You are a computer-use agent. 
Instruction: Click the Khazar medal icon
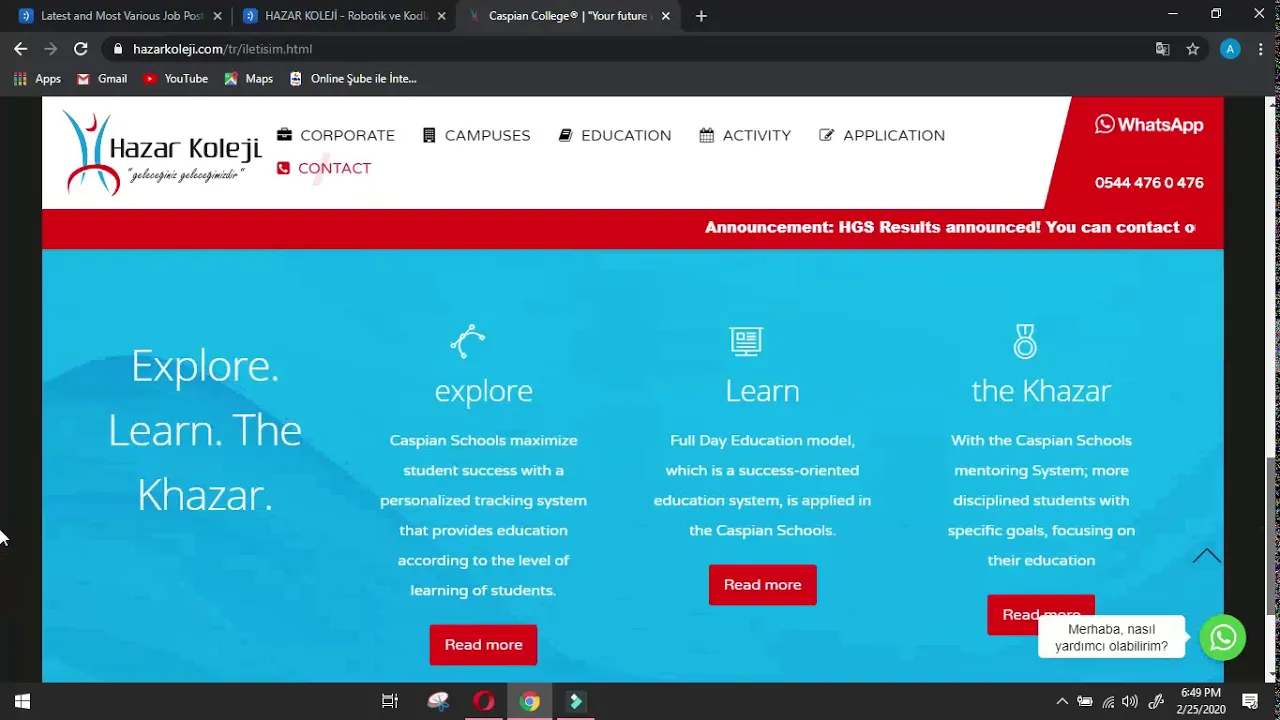point(1025,341)
